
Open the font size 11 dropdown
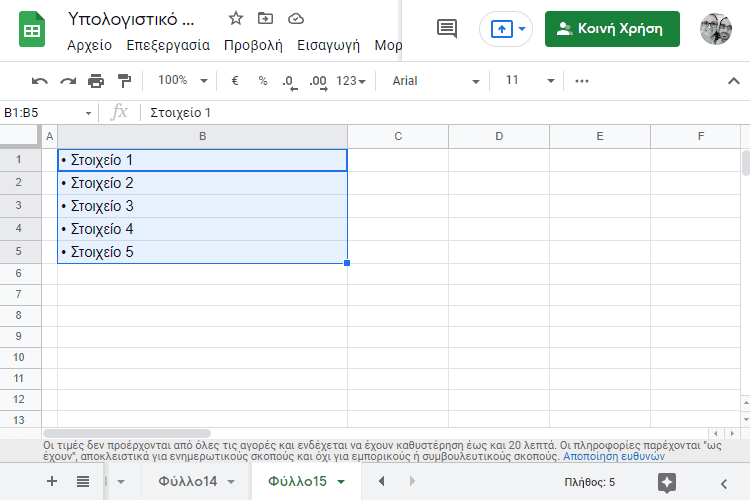coord(529,80)
